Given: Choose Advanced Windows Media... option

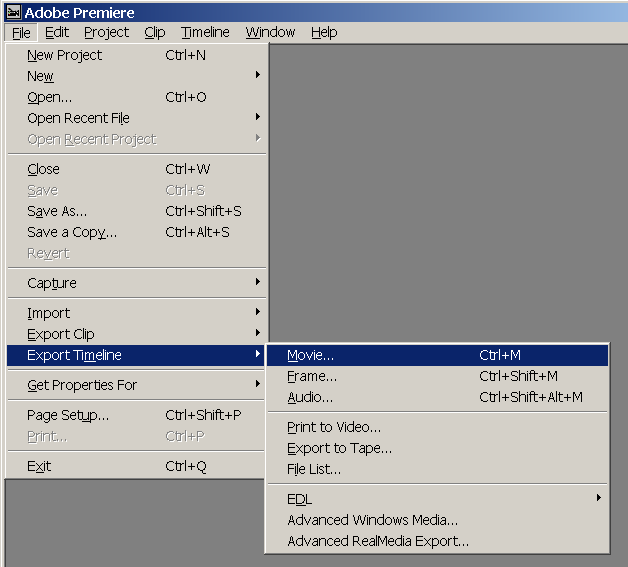Looking at the screenshot, I should [x=437, y=520].
